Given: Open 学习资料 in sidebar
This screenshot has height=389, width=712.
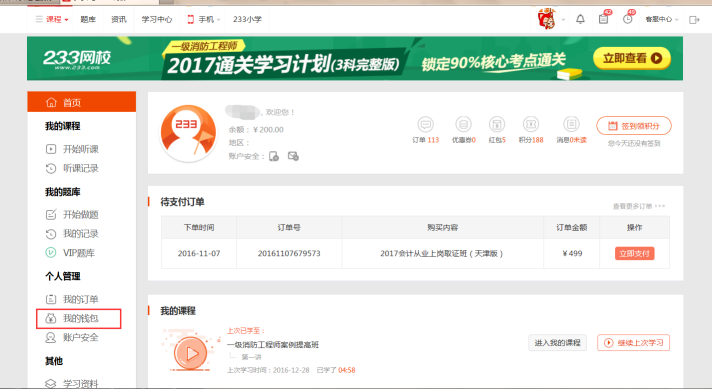Looking at the screenshot, I should point(80,384).
